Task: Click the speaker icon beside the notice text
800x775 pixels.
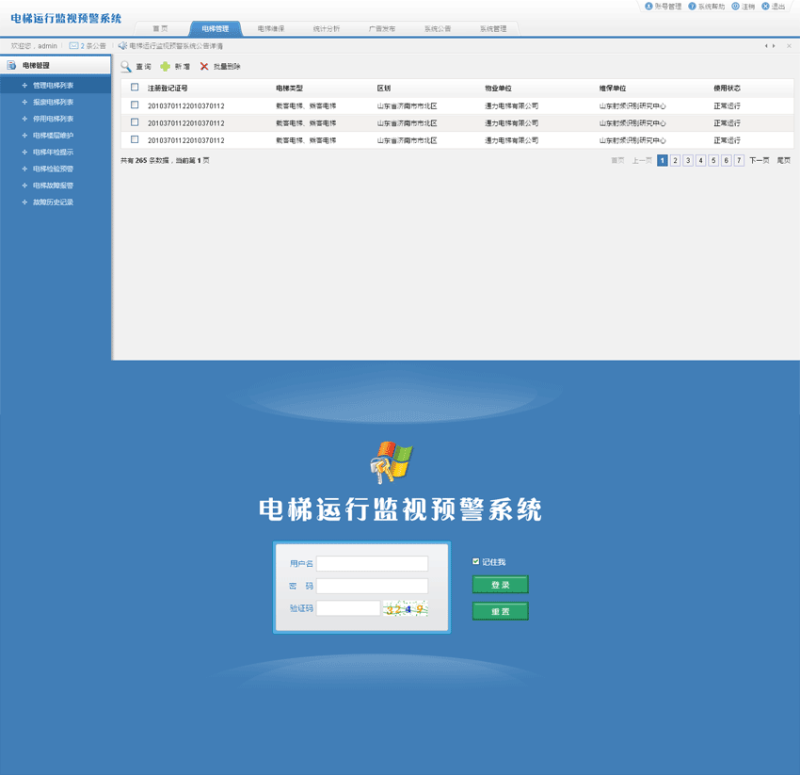Action: point(122,46)
